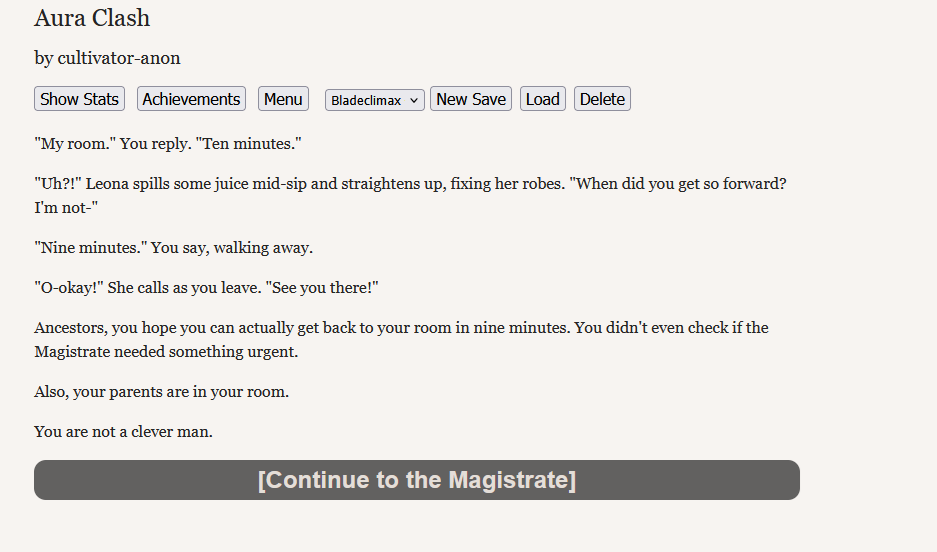The height and width of the screenshot is (552, 937).
Task: View the Achievements list
Action: 191,99
